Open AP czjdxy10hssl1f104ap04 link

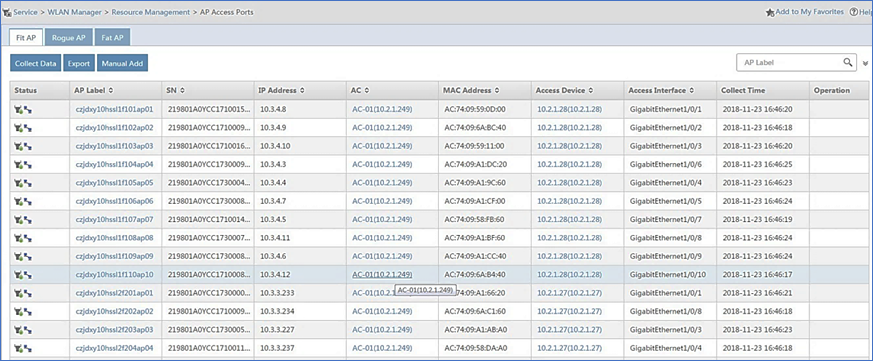114,165
